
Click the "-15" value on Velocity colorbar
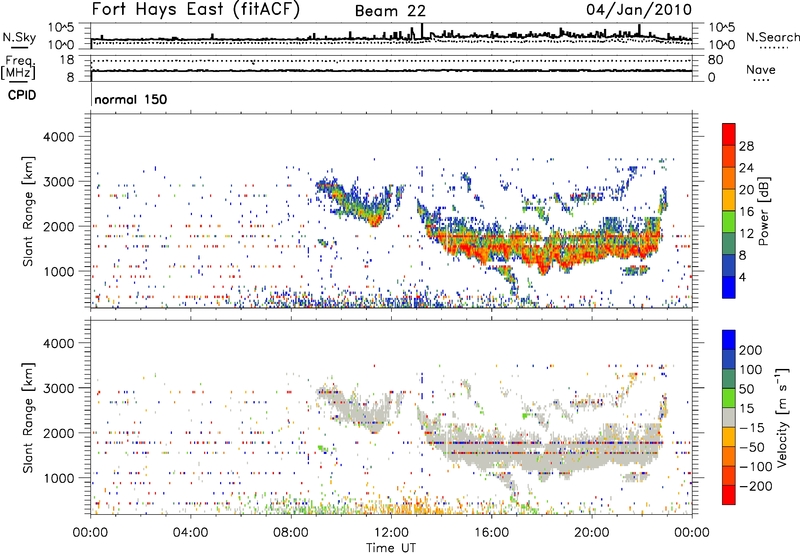click(753, 428)
